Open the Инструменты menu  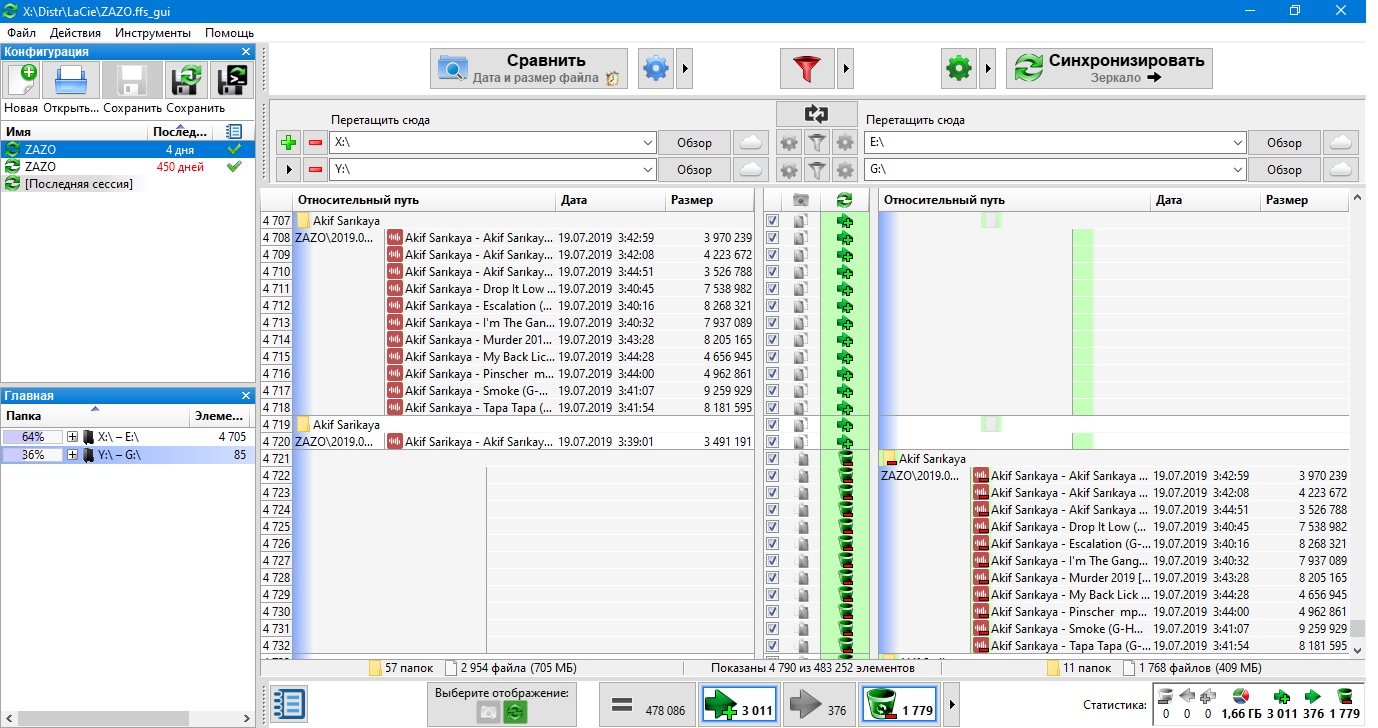point(153,33)
